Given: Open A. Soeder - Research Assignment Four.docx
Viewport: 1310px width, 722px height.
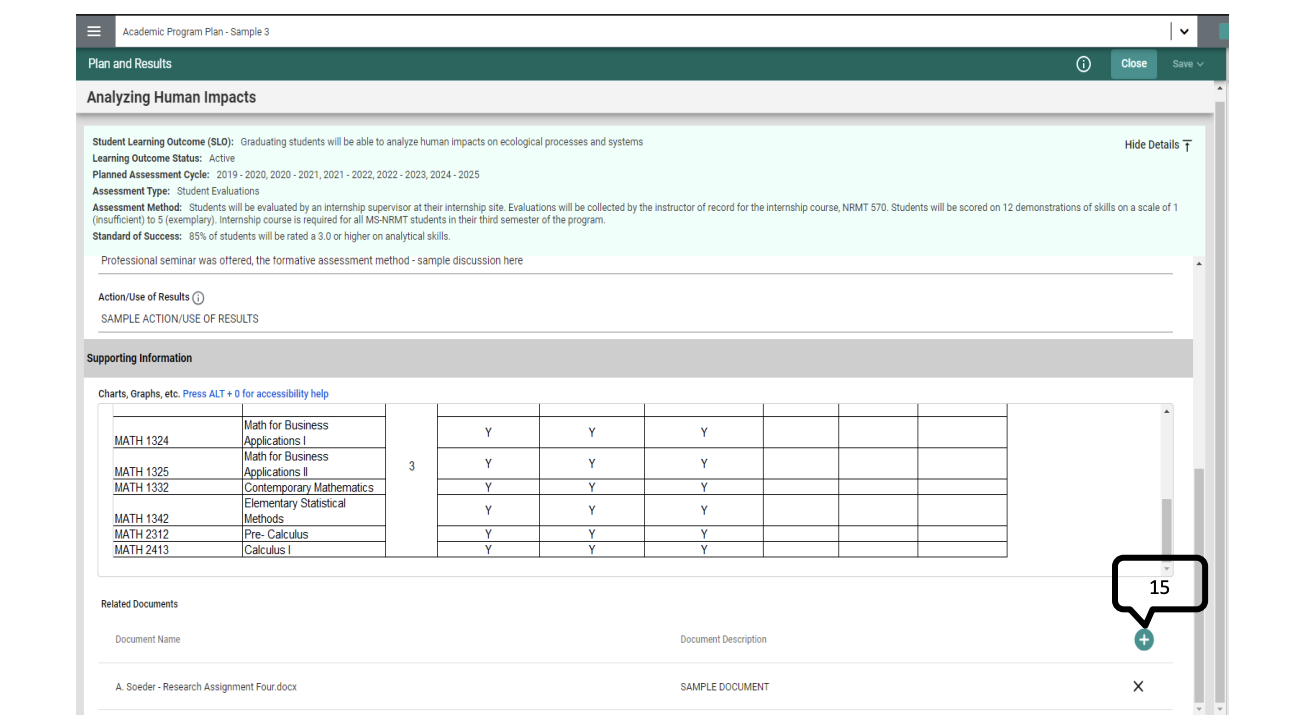Looking at the screenshot, I should (x=207, y=686).
